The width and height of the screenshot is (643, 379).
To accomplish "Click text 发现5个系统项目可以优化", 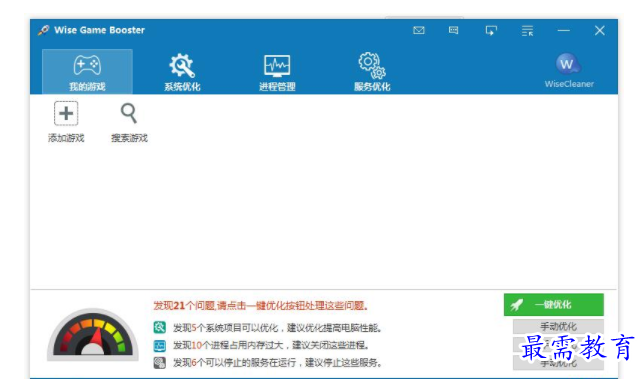I will tap(226, 328).
